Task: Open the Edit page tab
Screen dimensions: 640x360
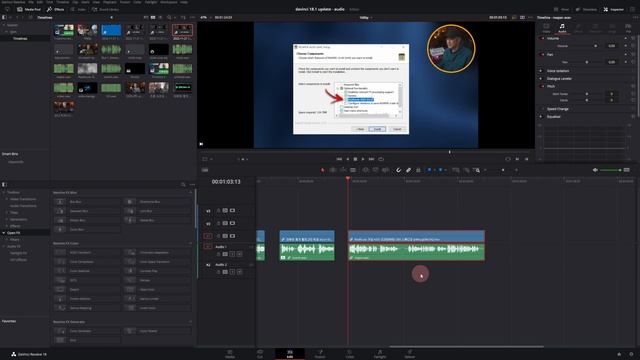Action: click(x=290, y=353)
